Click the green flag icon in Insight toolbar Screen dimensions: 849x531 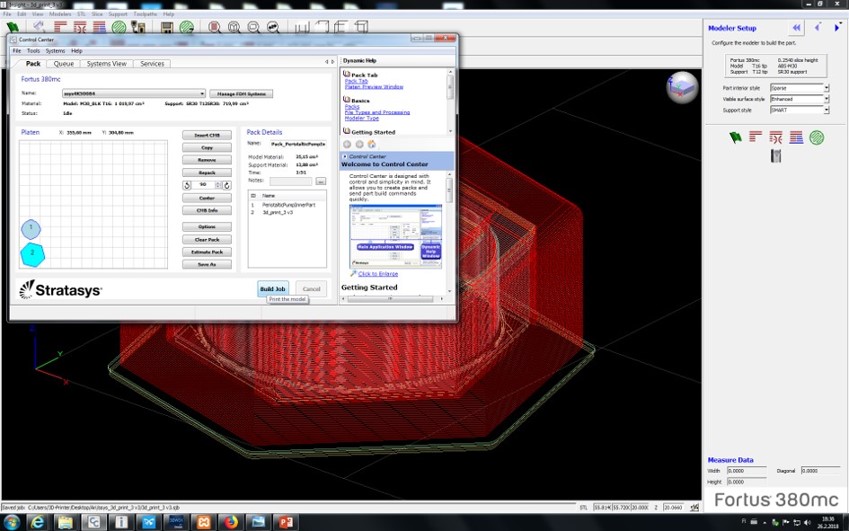(x=12, y=27)
